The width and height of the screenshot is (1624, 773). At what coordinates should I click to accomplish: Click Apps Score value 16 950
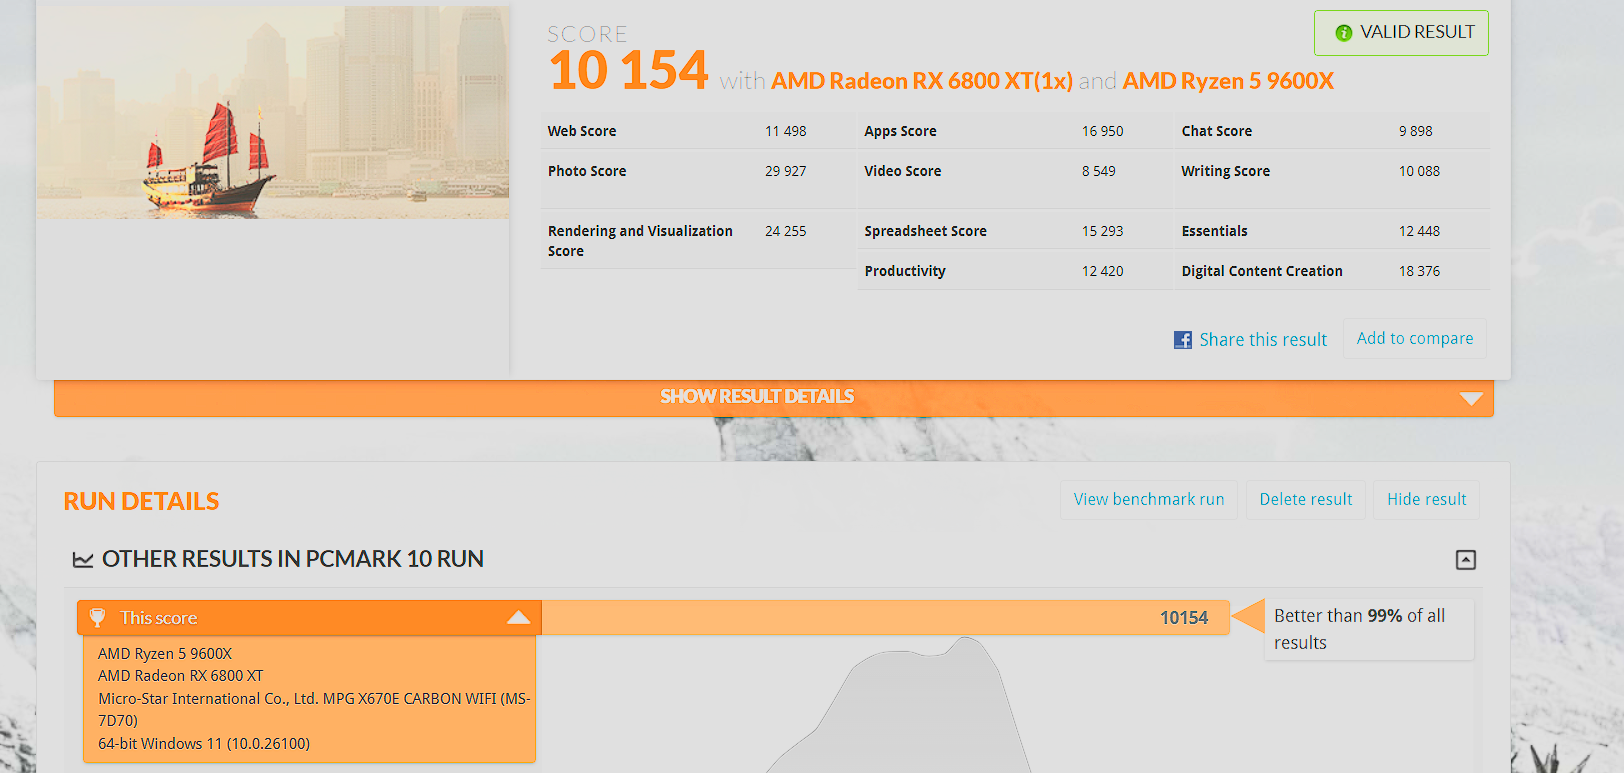tap(1103, 131)
